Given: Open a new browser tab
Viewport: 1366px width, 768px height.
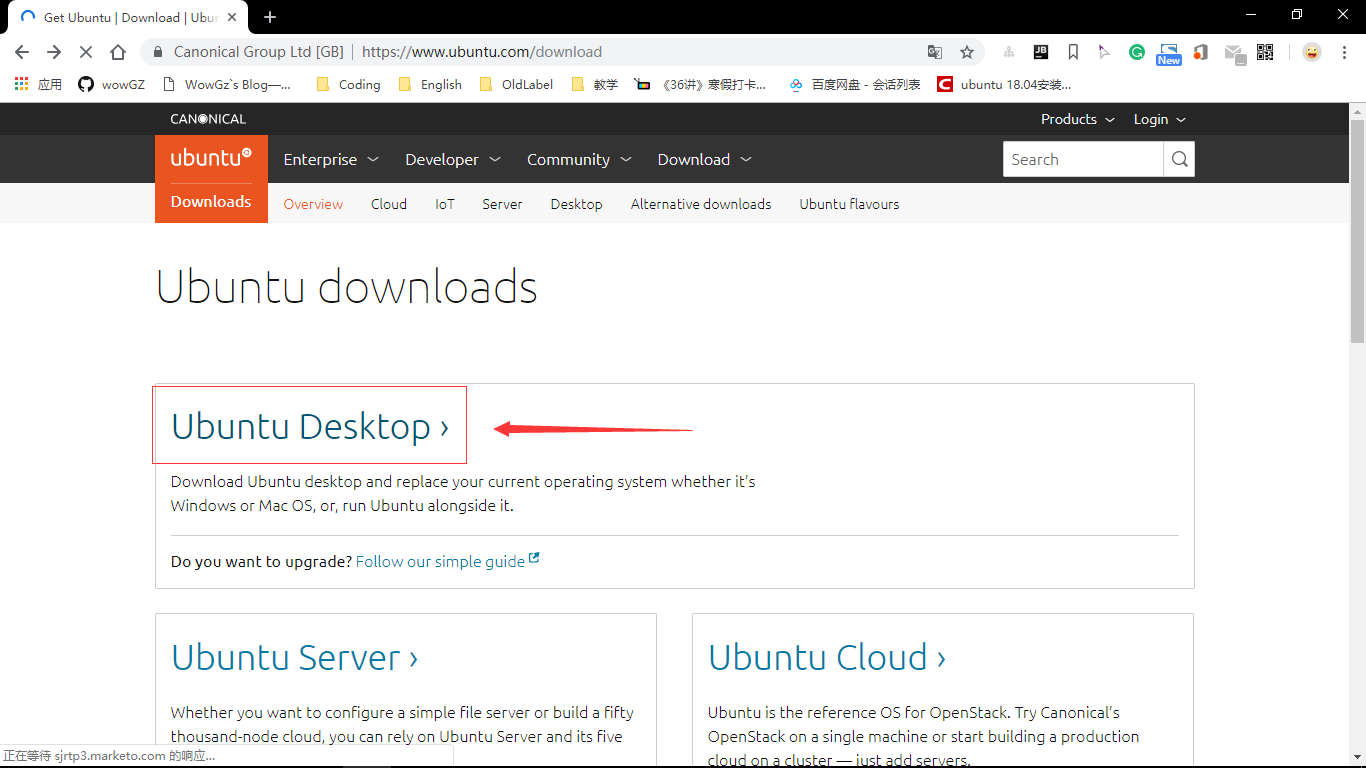Looking at the screenshot, I should [x=270, y=17].
